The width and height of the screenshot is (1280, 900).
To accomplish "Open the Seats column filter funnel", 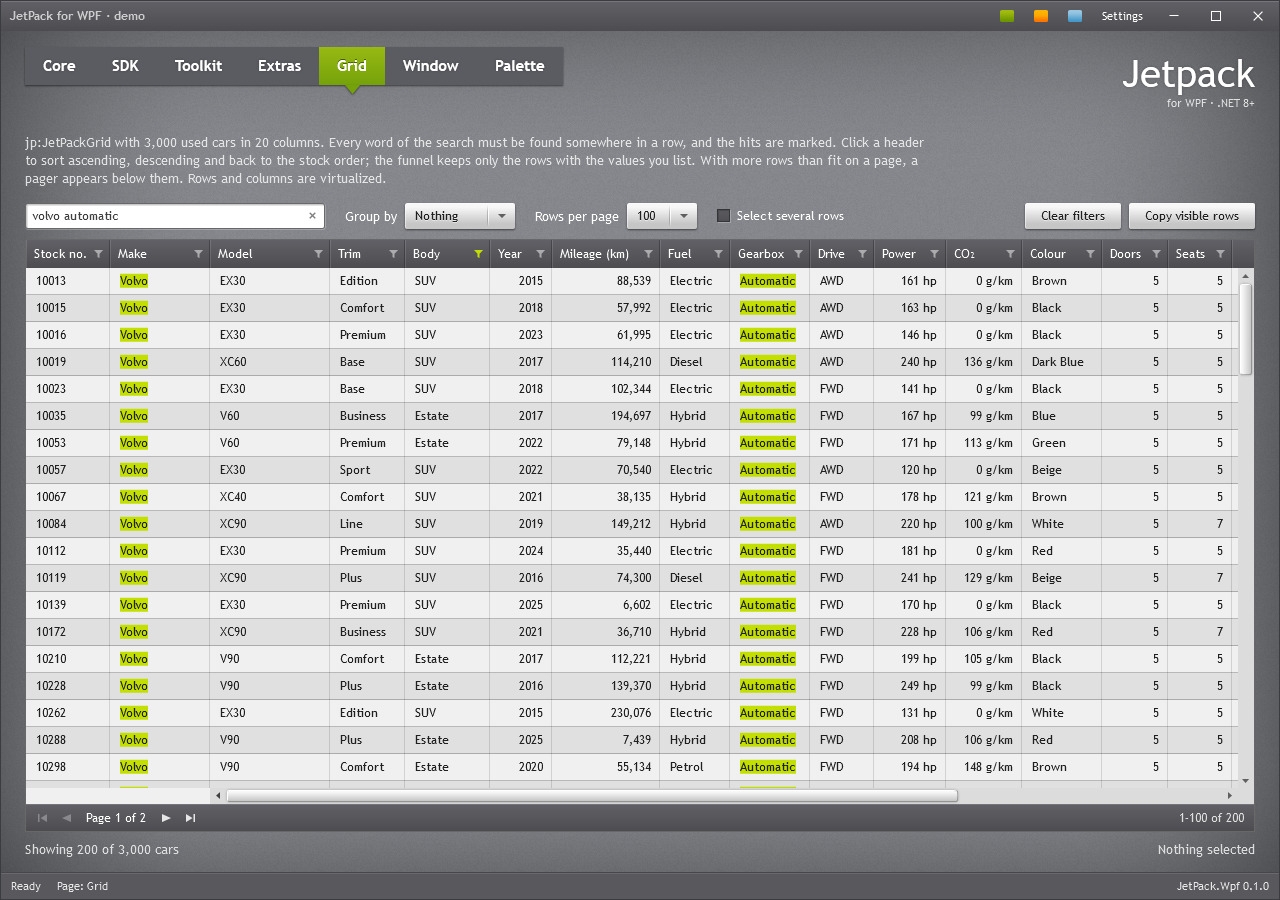I will coord(1220,254).
